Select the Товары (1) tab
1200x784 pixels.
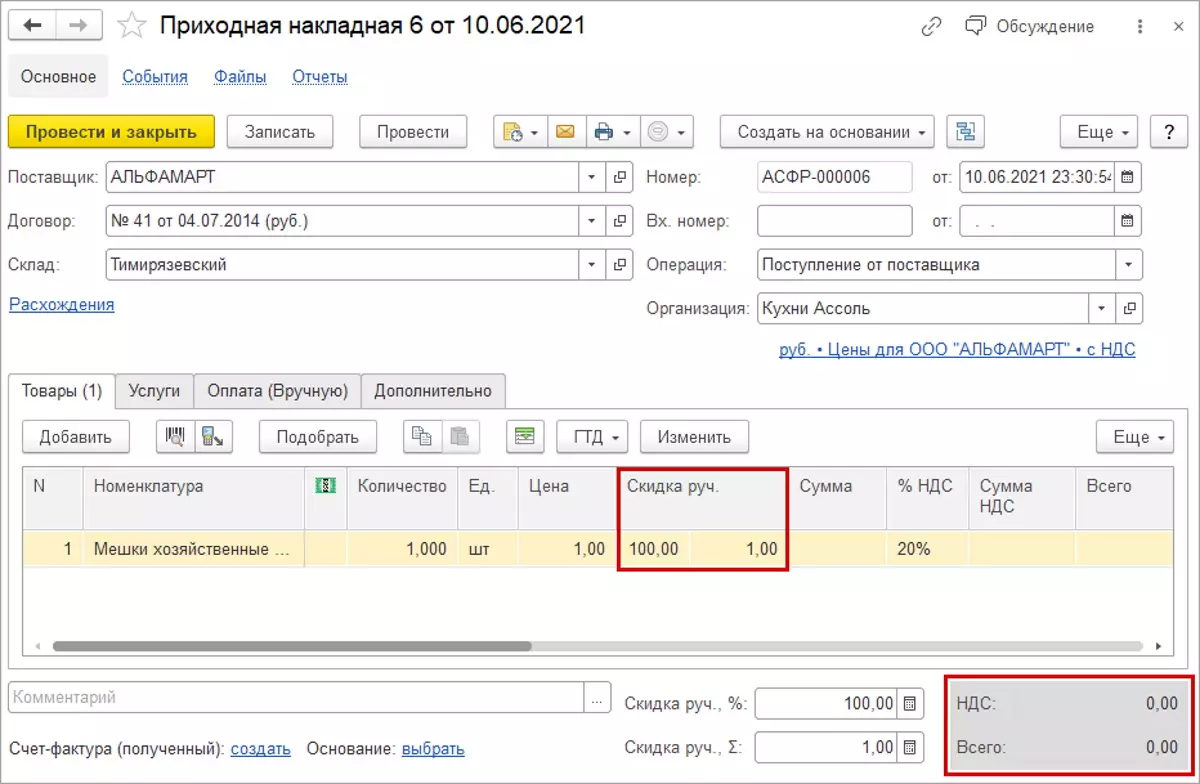[x=62, y=391]
